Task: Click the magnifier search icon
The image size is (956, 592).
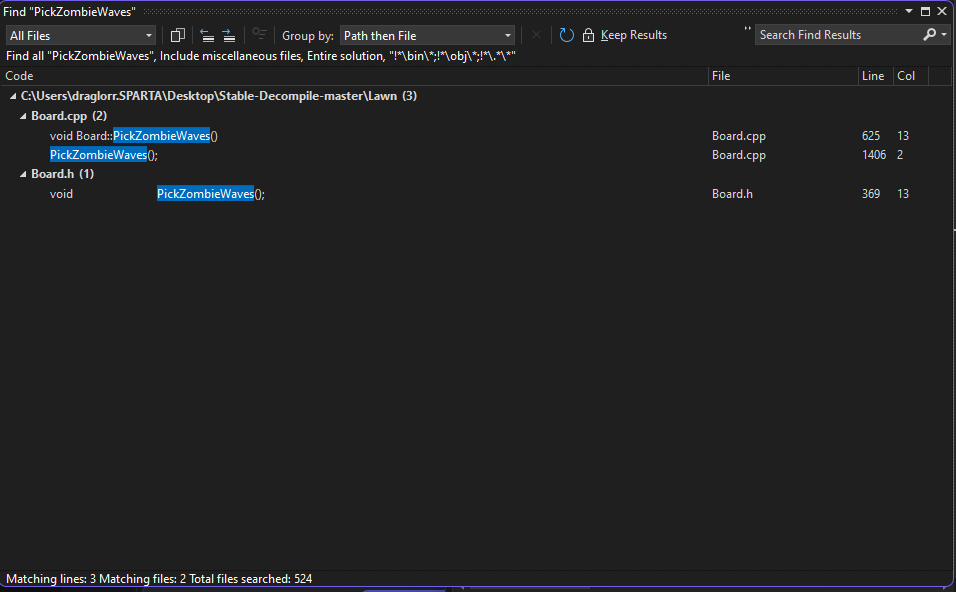Action: [x=929, y=35]
